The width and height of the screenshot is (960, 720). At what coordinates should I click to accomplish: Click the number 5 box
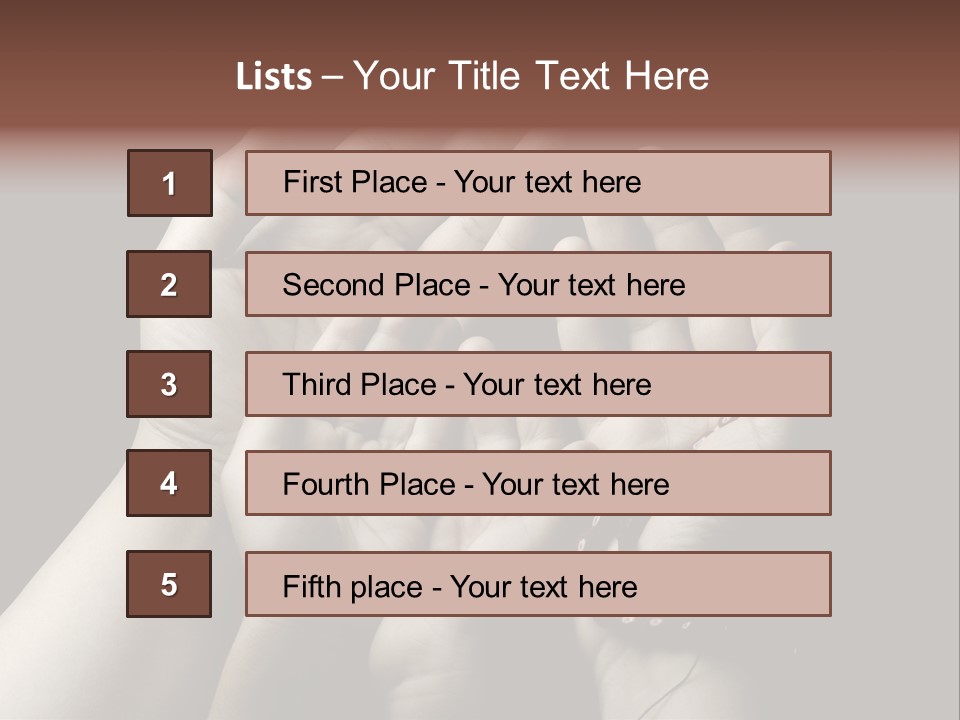tap(169, 584)
